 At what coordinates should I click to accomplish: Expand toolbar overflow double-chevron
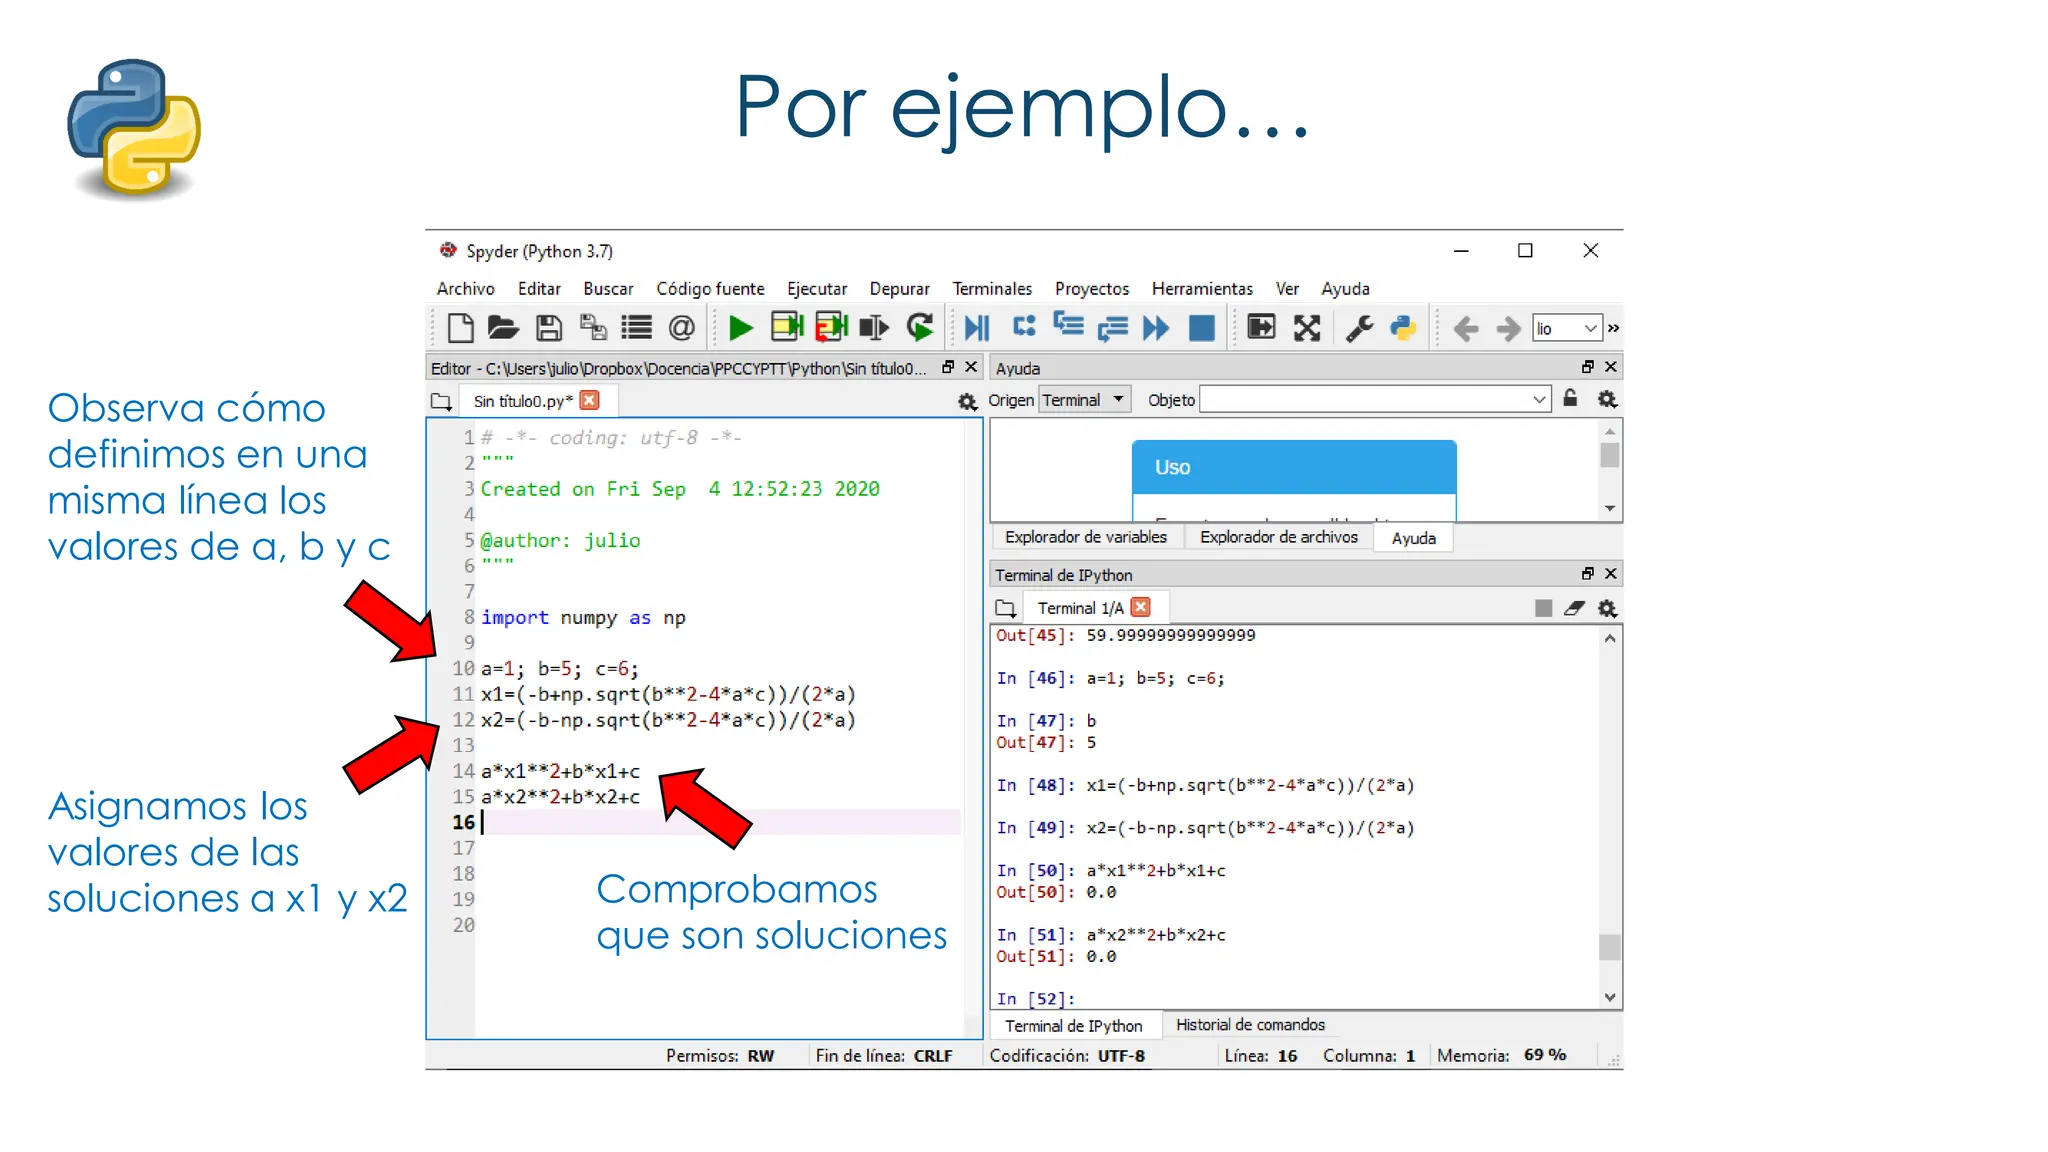click(x=1613, y=328)
